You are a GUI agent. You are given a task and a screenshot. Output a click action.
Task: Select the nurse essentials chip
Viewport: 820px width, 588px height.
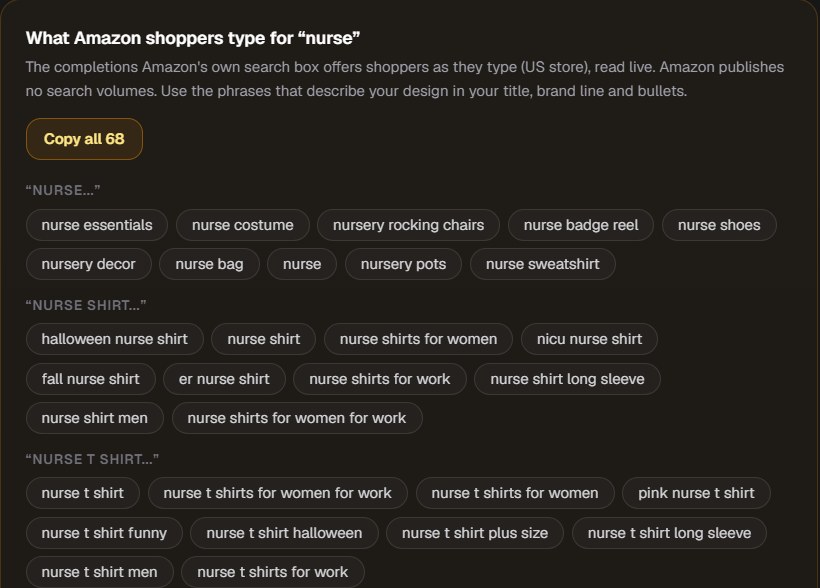tap(97, 225)
